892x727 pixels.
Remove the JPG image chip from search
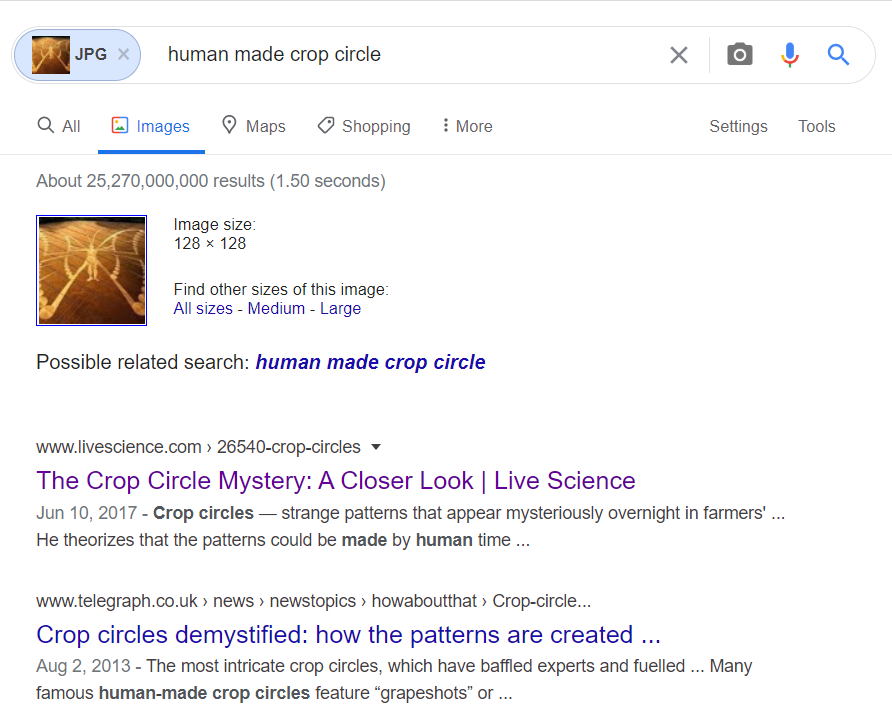123,55
